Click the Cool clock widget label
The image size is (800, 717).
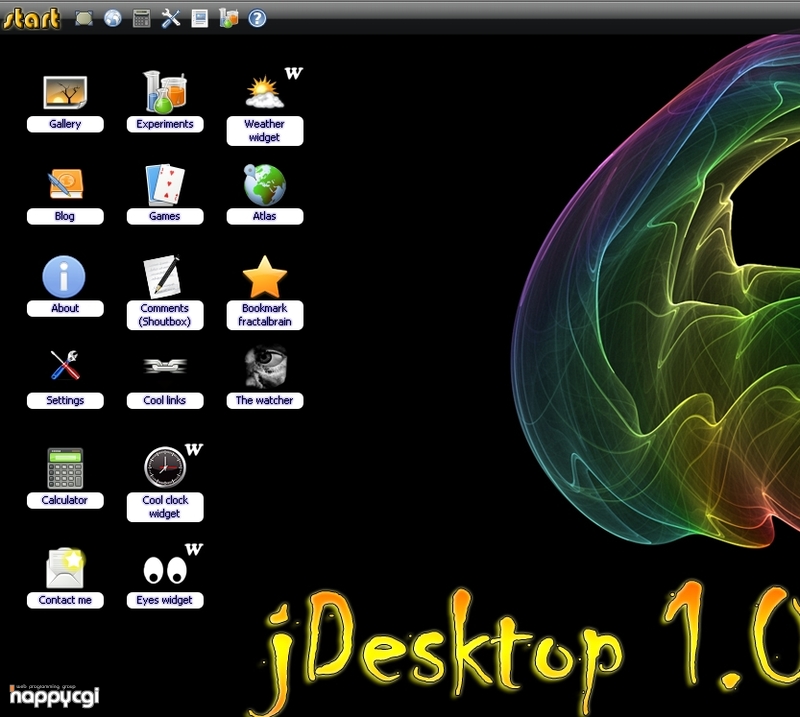click(x=165, y=507)
